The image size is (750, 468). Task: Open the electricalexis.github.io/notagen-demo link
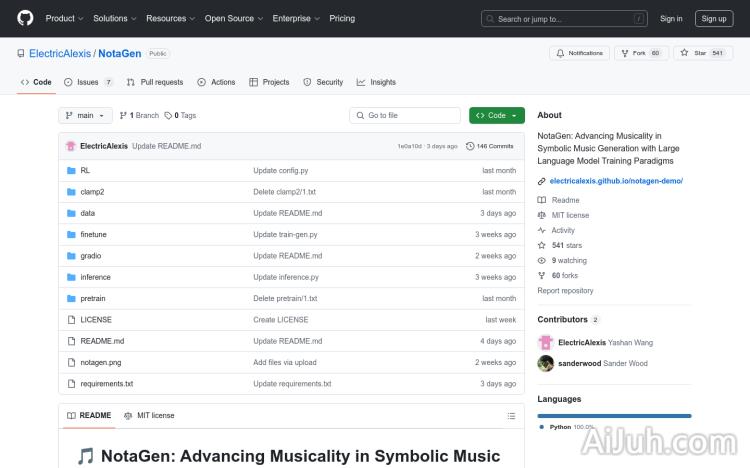pyautogui.click(x=616, y=181)
